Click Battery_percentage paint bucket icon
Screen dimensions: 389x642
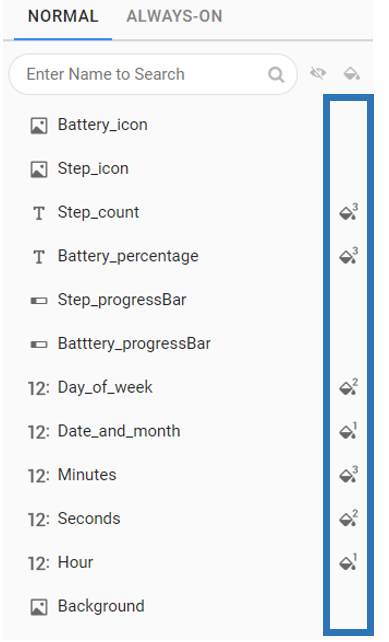point(348,256)
